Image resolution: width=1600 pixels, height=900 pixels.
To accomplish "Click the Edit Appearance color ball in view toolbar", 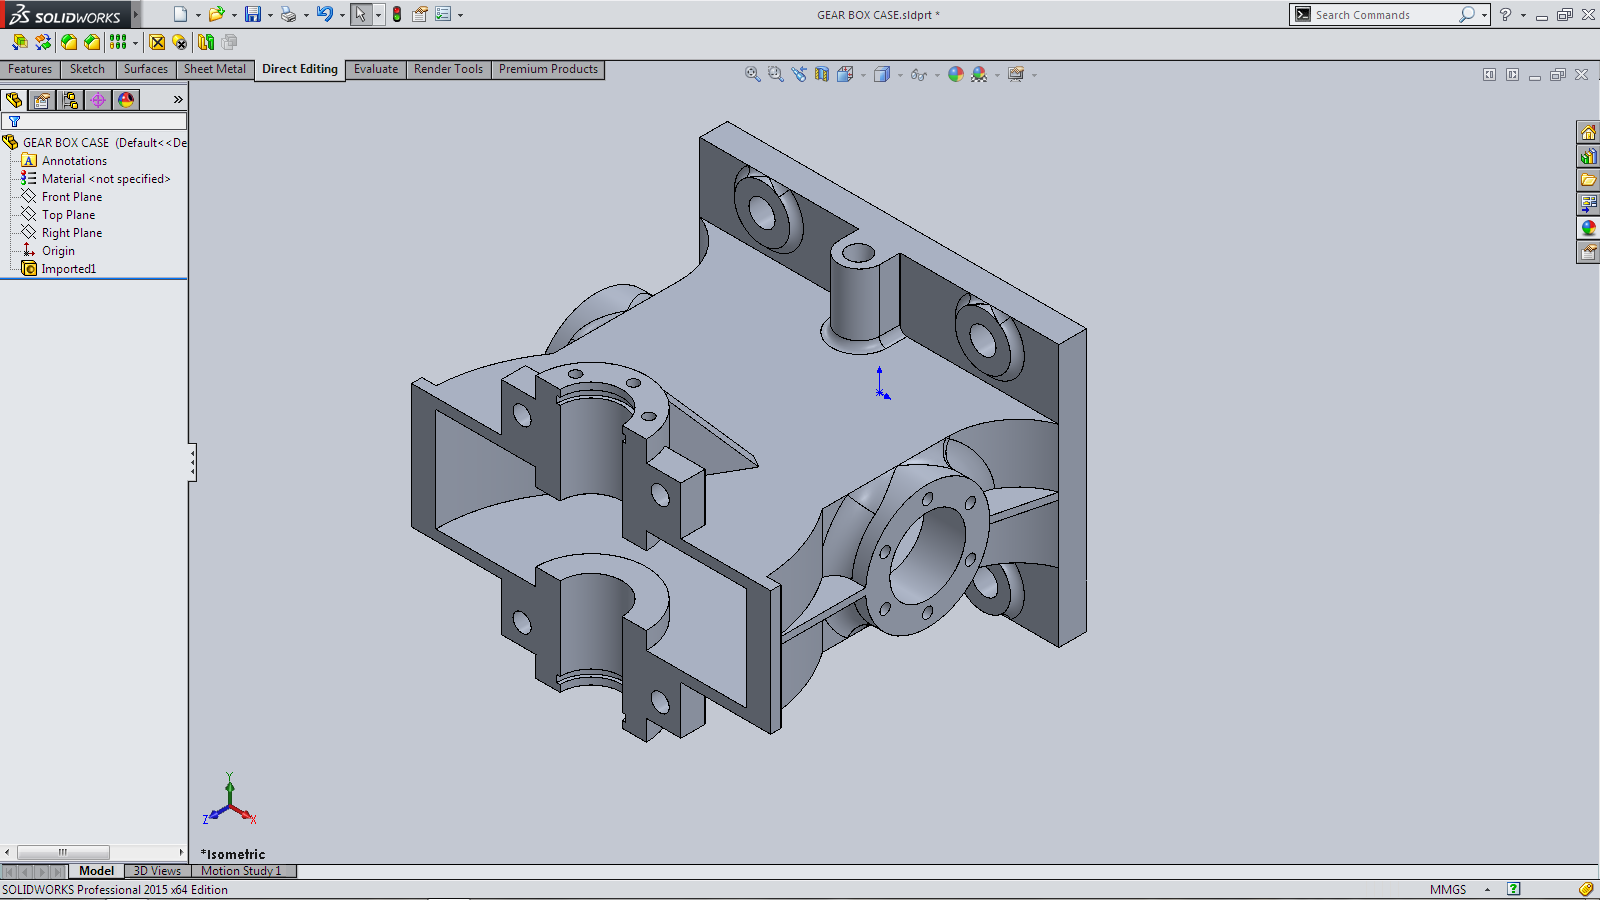I will pos(956,74).
